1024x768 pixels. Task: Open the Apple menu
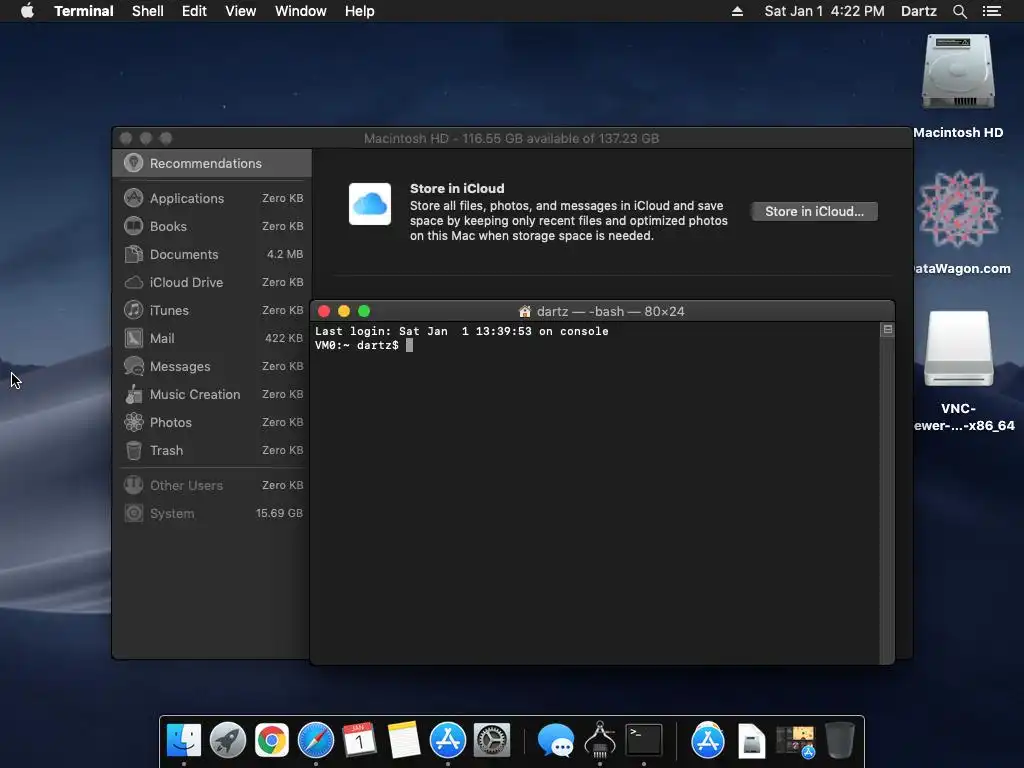(x=27, y=11)
